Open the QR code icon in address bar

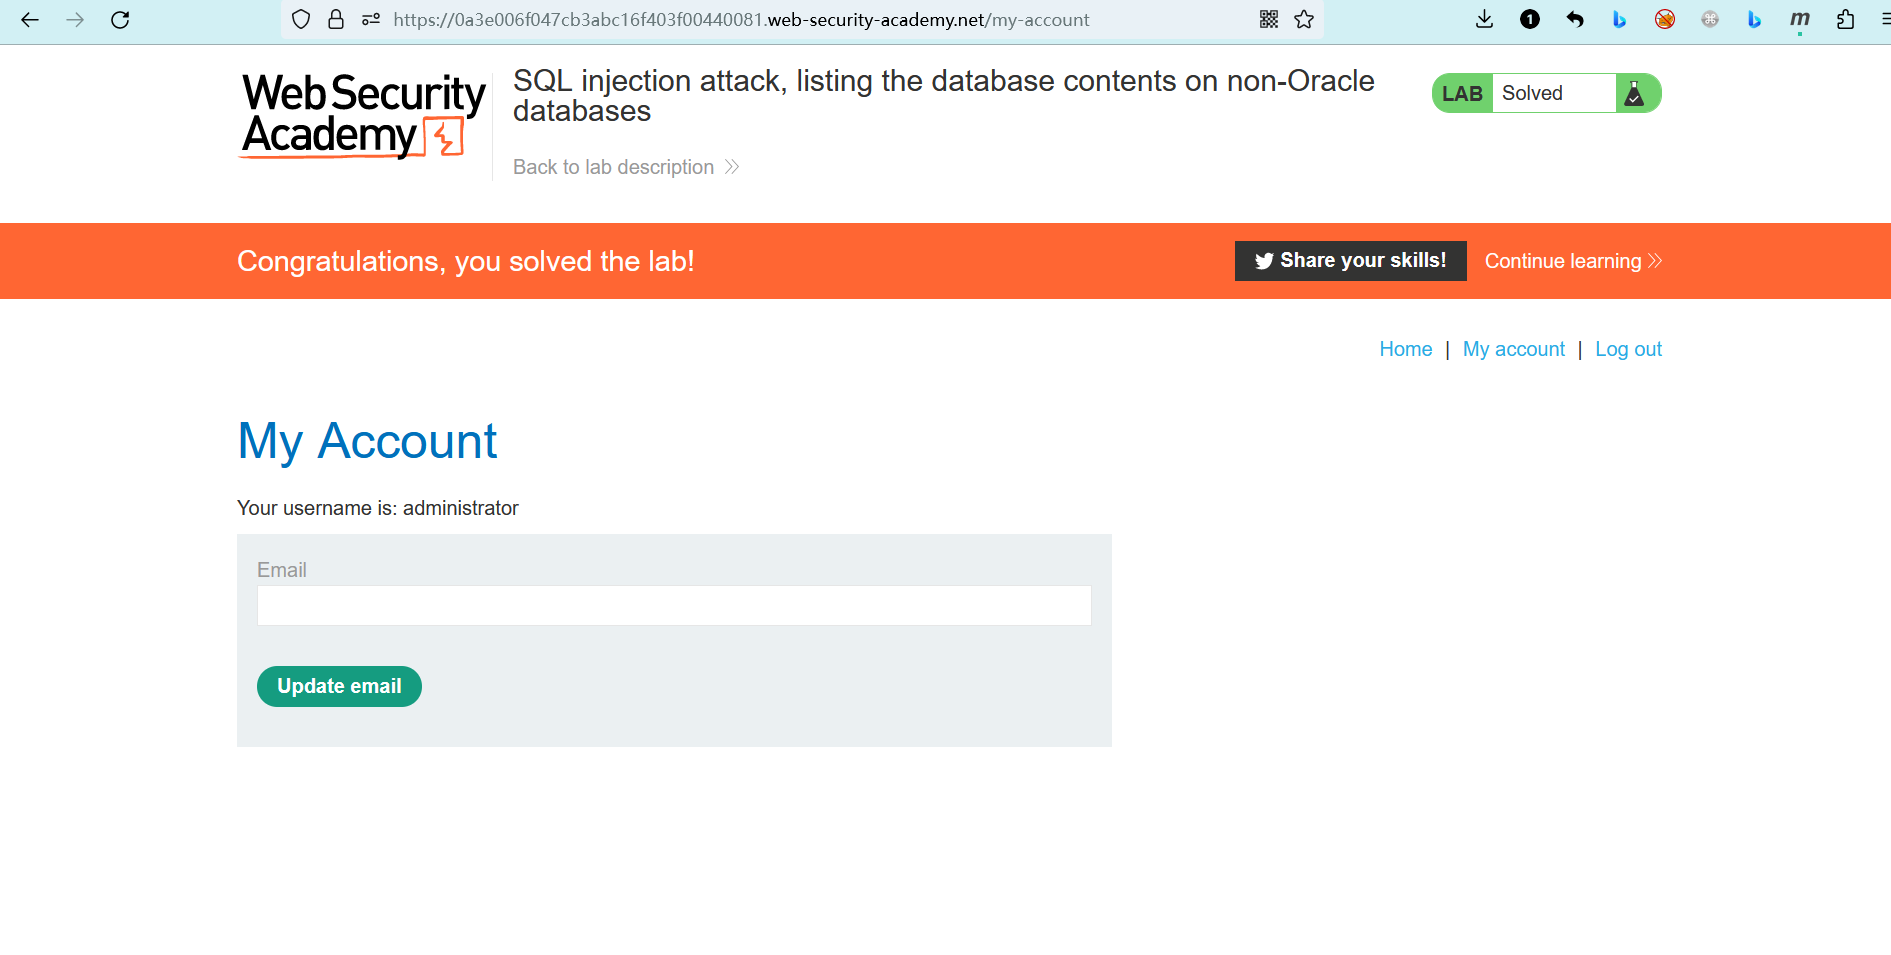1269,20
